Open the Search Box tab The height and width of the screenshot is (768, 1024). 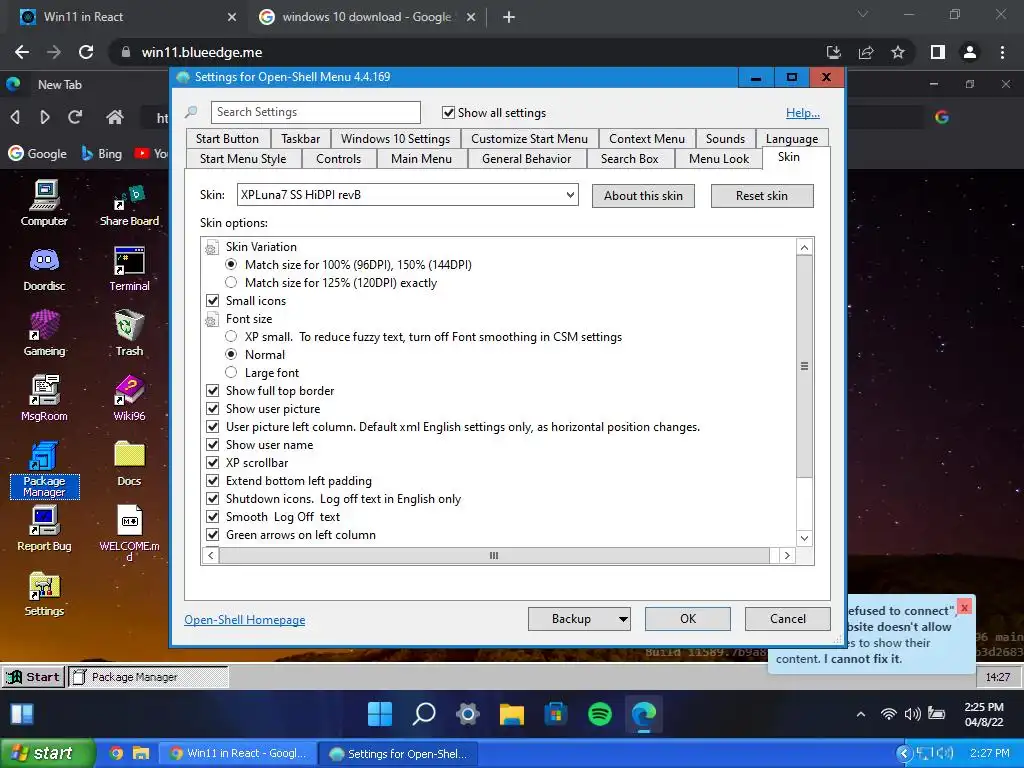[630, 159]
